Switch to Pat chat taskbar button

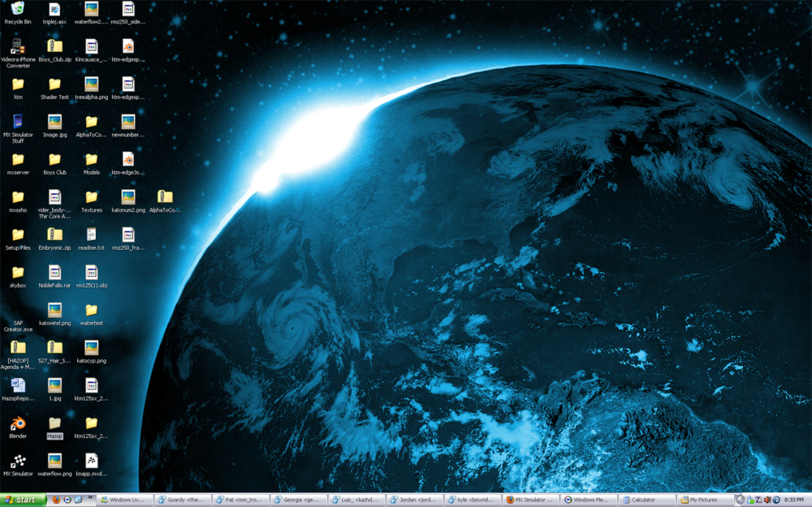tap(242, 500)
